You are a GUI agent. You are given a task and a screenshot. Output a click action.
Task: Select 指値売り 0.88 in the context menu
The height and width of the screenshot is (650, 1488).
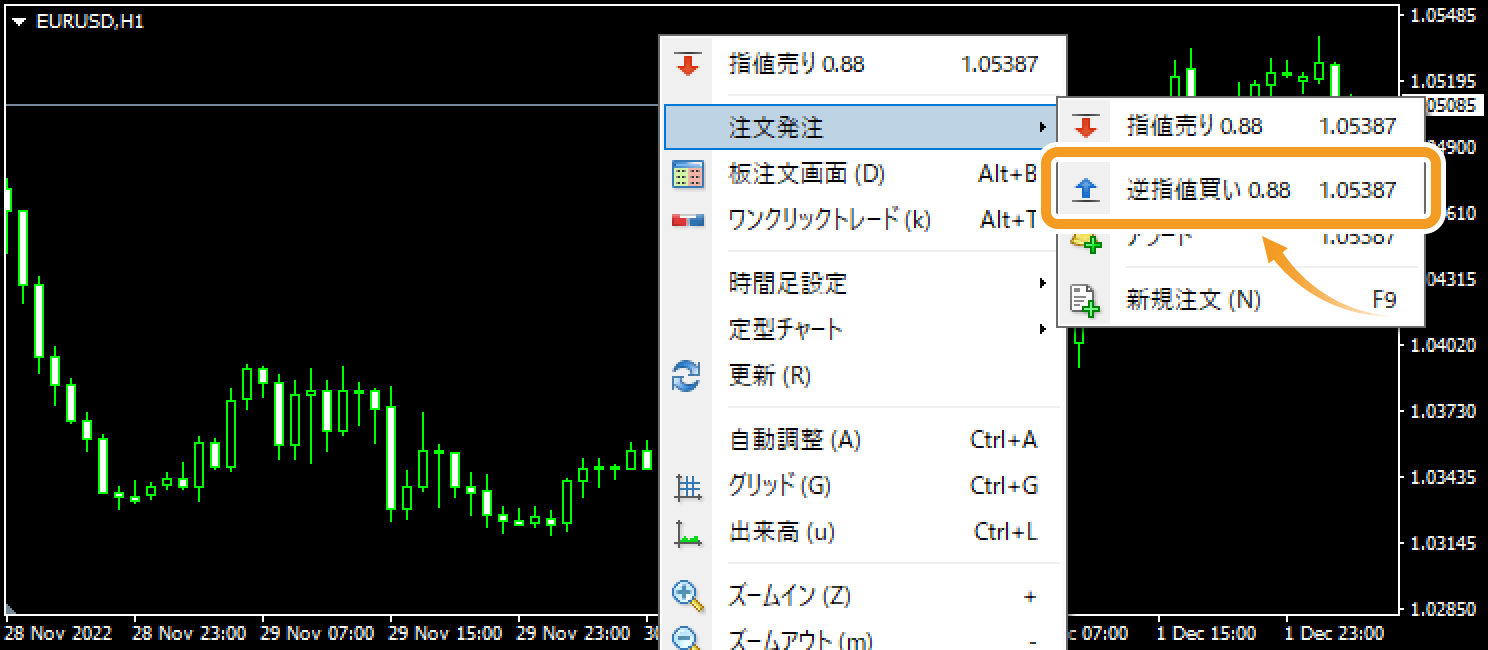(864, 65)
